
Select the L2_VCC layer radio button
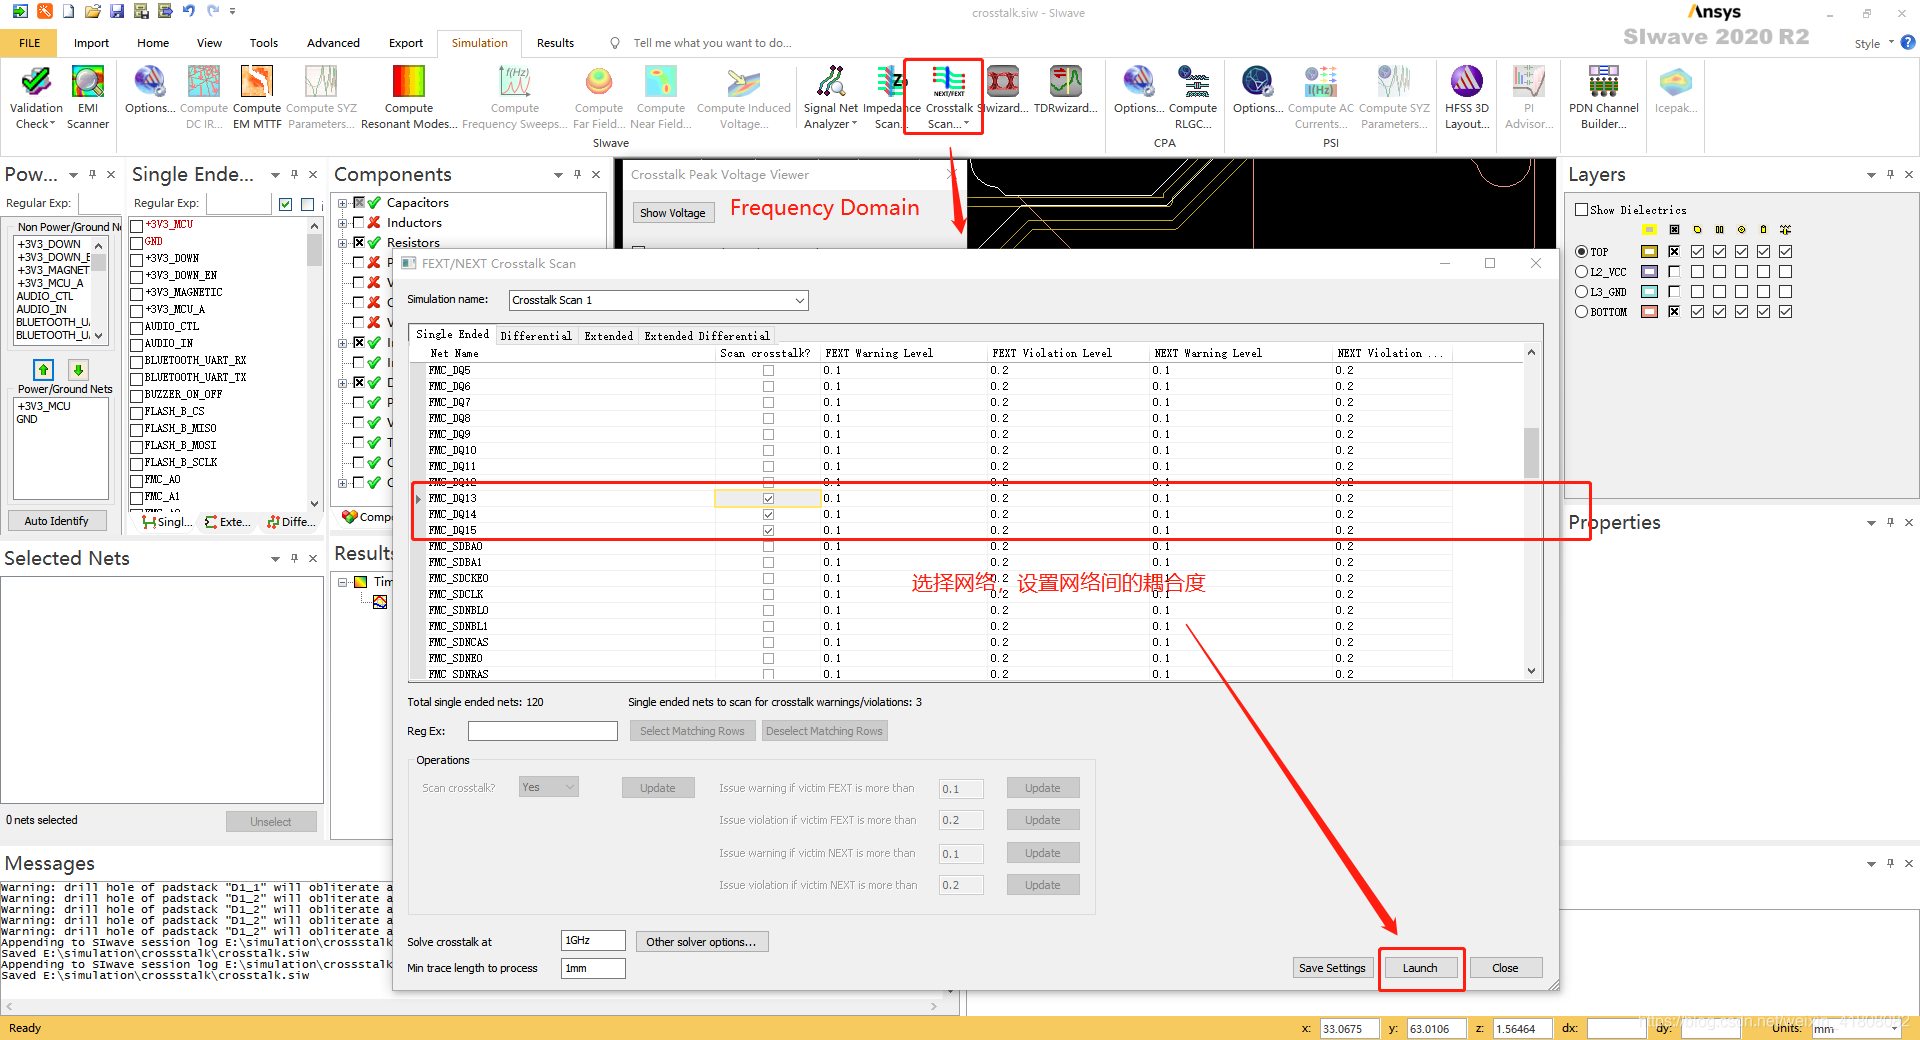pos(1582,272)
